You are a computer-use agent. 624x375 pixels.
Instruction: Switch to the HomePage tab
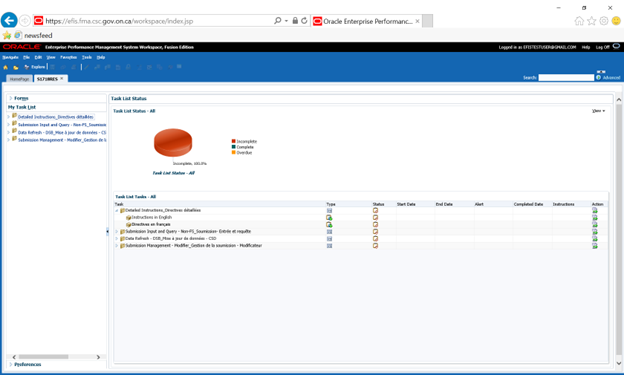[20, 79]
